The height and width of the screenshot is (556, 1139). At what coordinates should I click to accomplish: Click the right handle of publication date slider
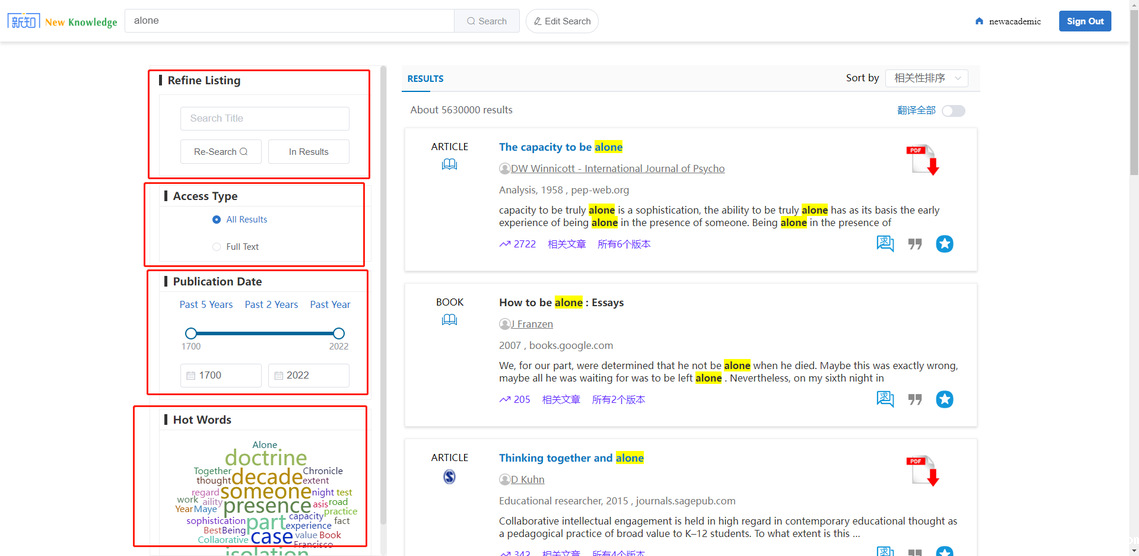tap(339, 333)
